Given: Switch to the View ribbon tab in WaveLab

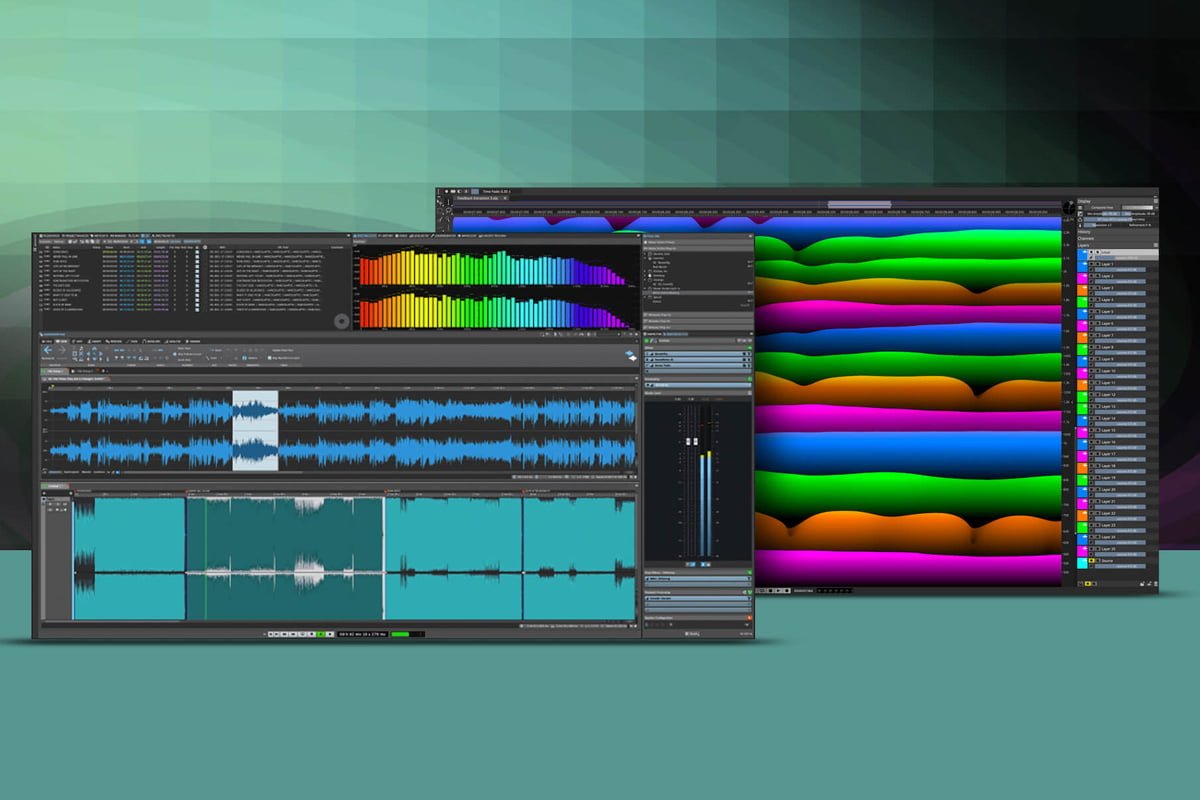Looking at the screenshot, I should point(62,341).
